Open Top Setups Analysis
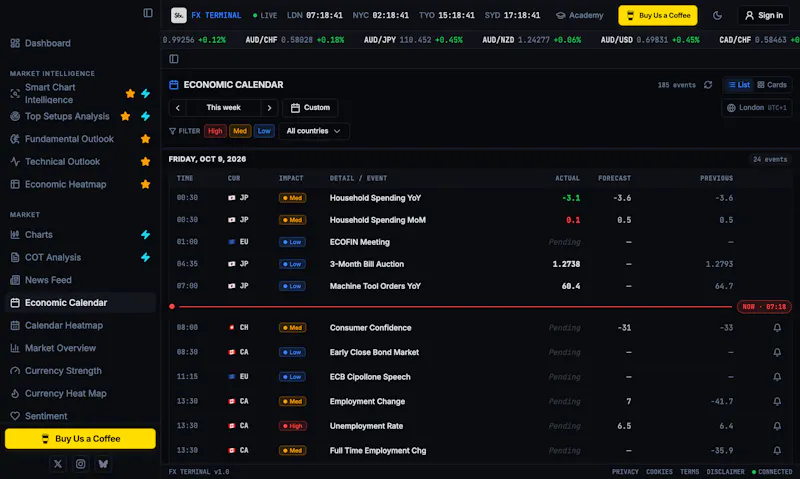This screenshot has width=800, height=479. point(67,116)
